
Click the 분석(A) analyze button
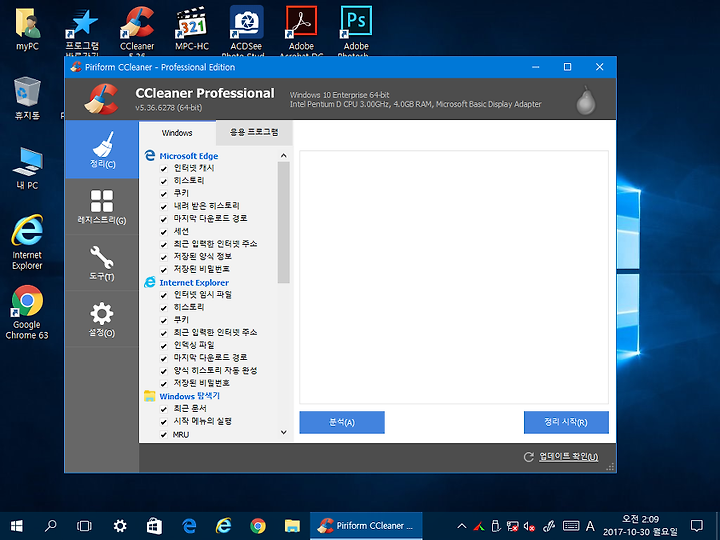(x=342, y=422)
